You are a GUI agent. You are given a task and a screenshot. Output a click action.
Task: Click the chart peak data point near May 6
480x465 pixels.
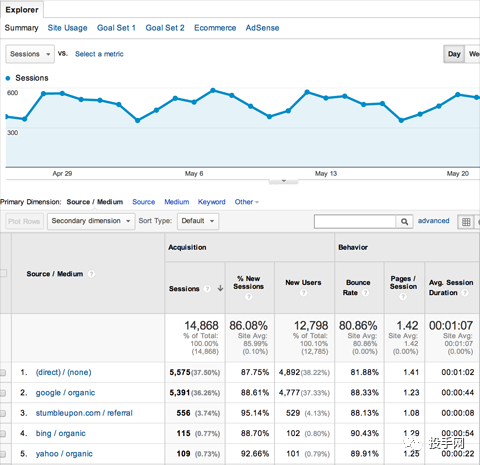coord(213,90)
